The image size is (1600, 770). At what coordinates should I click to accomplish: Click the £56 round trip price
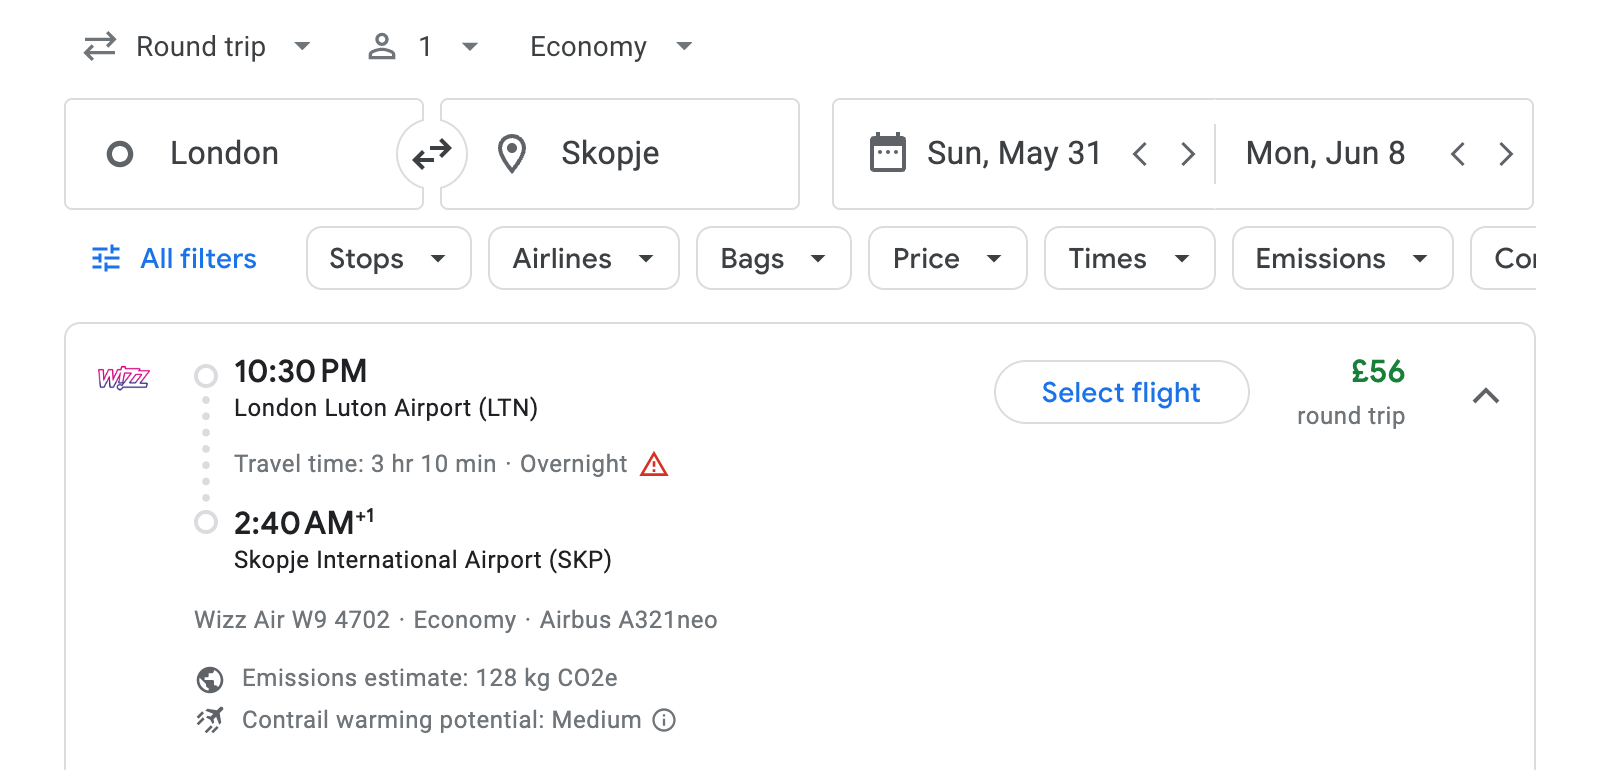click(x=1377, y=372)
